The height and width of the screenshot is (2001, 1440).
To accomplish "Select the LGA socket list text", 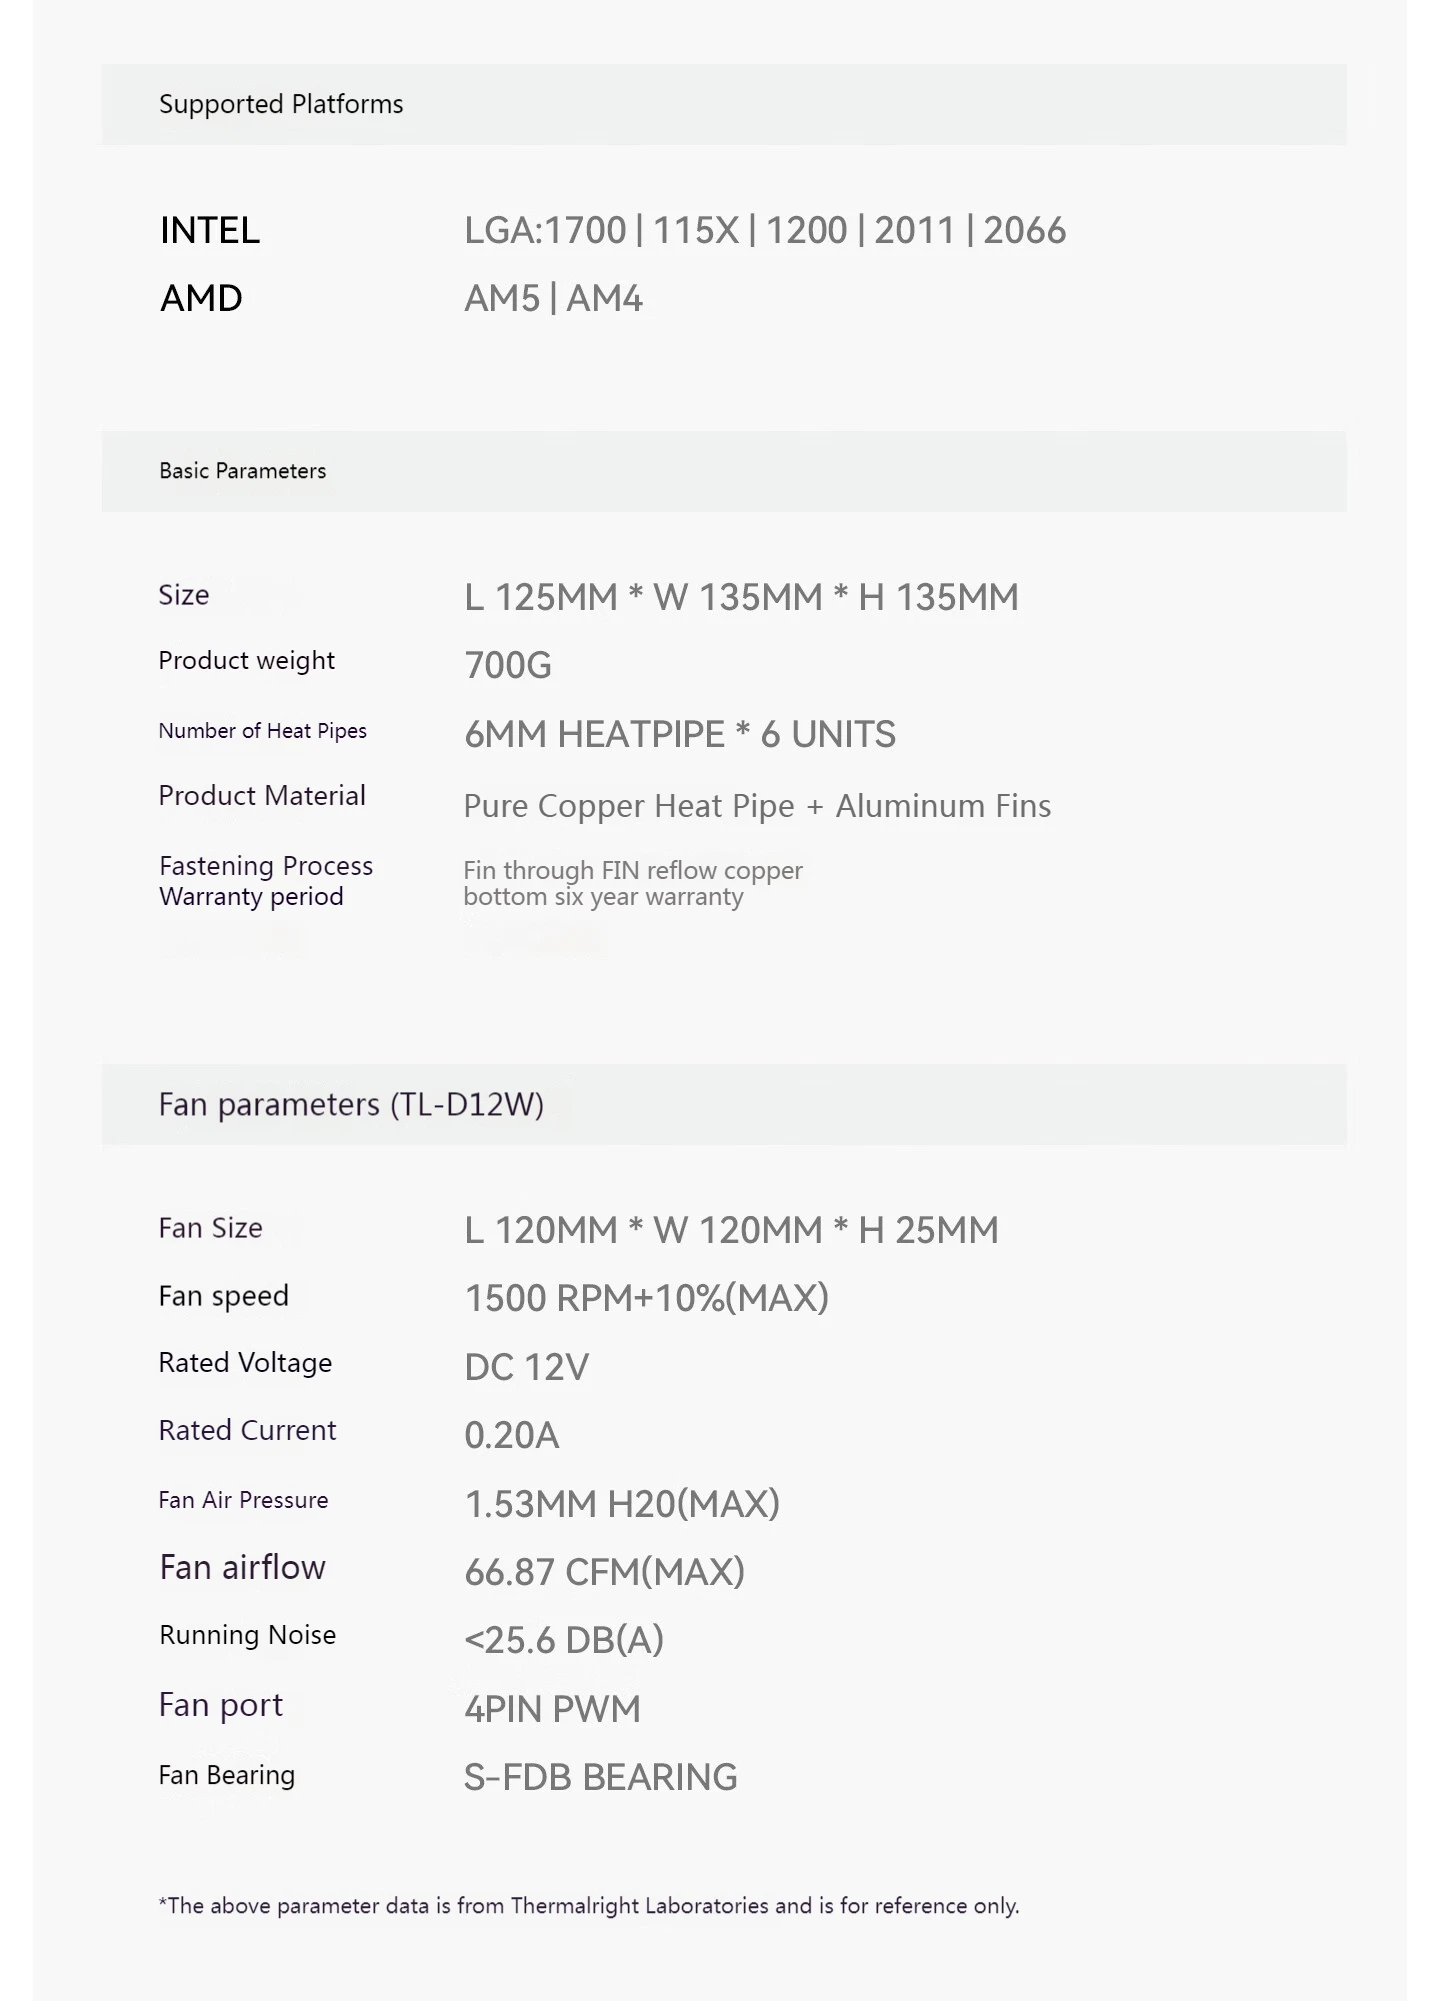I will pos(765,231).
